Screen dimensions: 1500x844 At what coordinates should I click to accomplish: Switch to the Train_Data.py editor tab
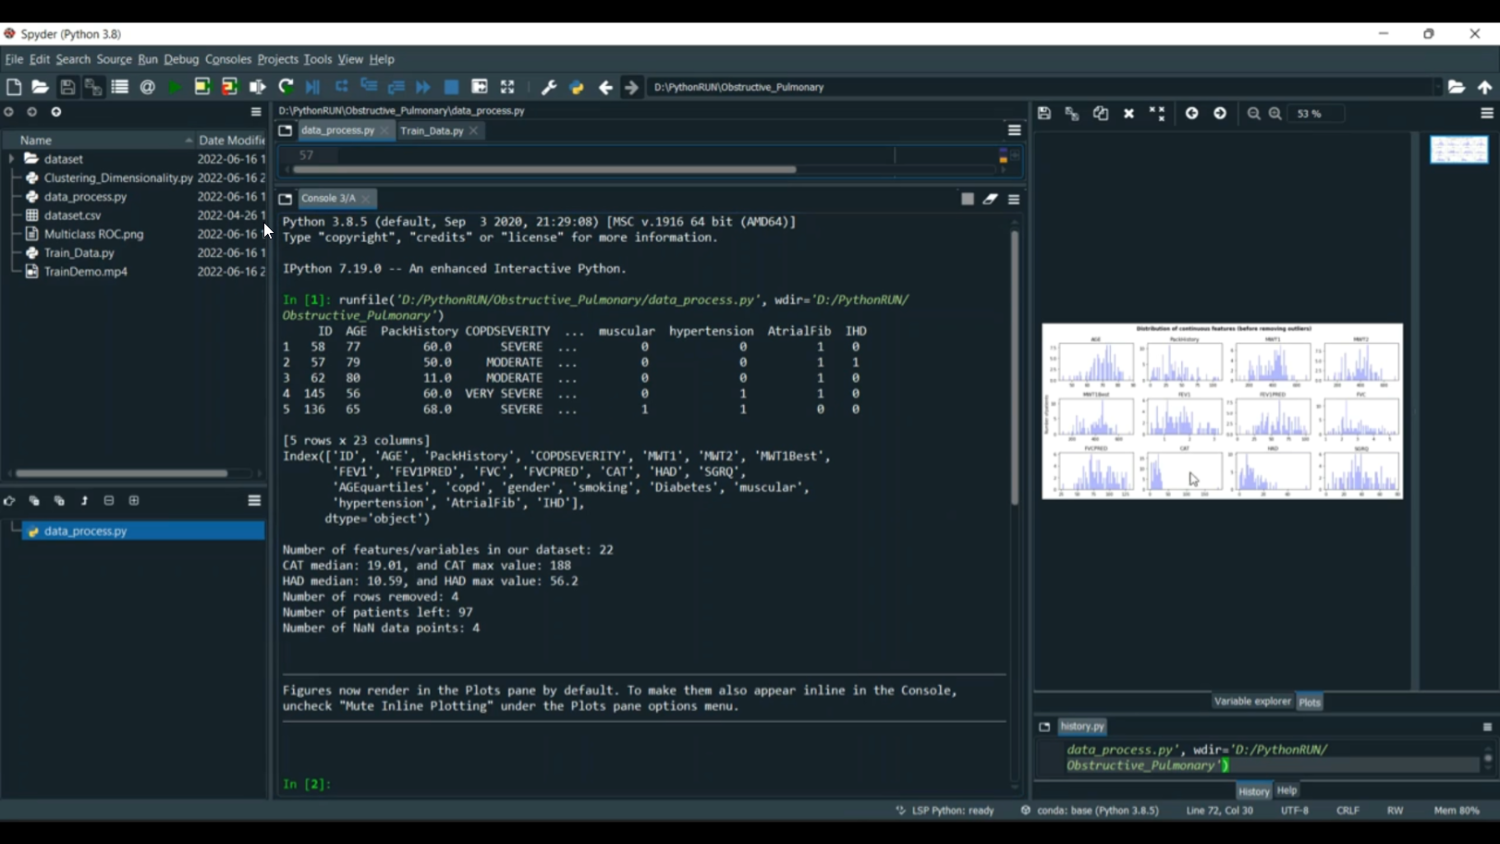point(432,131)
